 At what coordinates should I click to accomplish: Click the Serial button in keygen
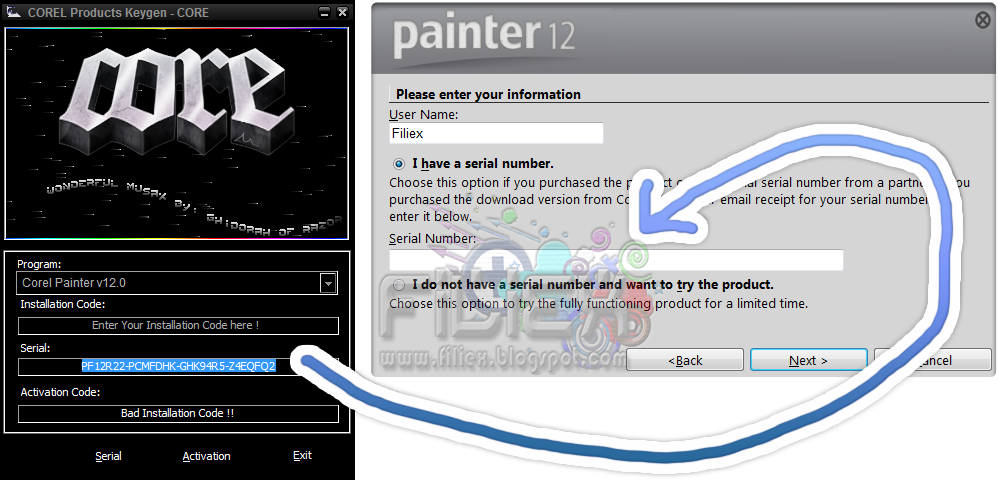pos(108,456)
